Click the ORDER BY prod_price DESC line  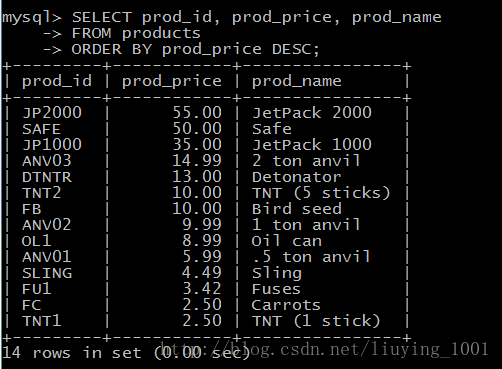click(x=195, y=49)
